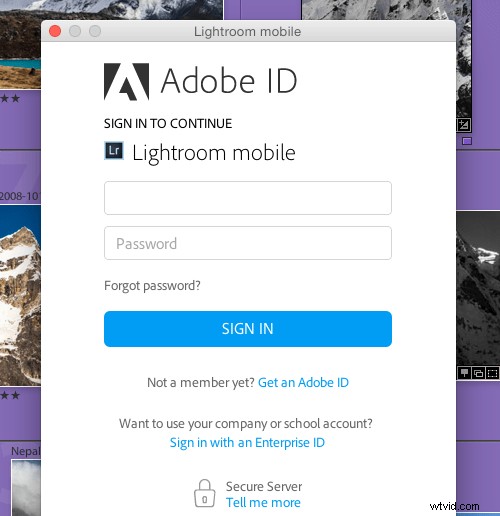This screenshot has height=516, width=500.
Task: Click the Adobe logo
Action: (x=127, y=82)
